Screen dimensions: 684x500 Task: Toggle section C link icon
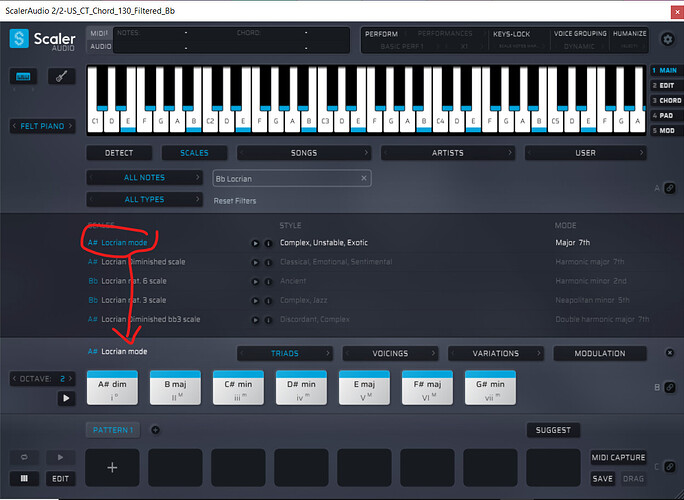670,466
